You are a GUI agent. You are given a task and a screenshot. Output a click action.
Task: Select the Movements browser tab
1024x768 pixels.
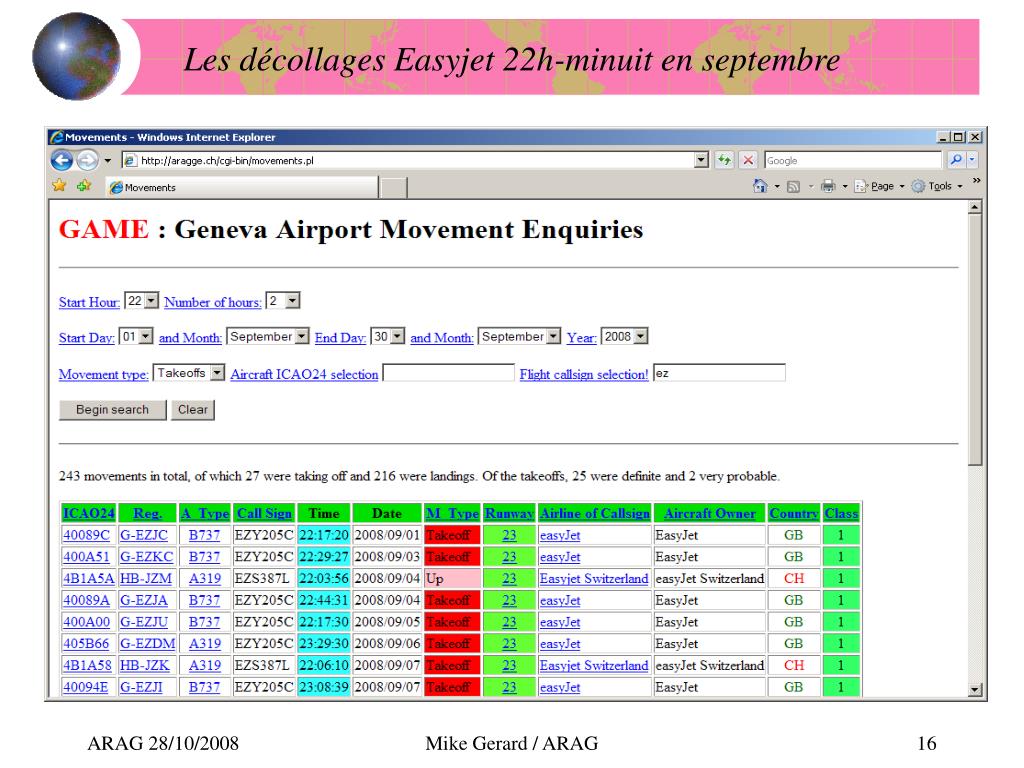click(242, 187)
